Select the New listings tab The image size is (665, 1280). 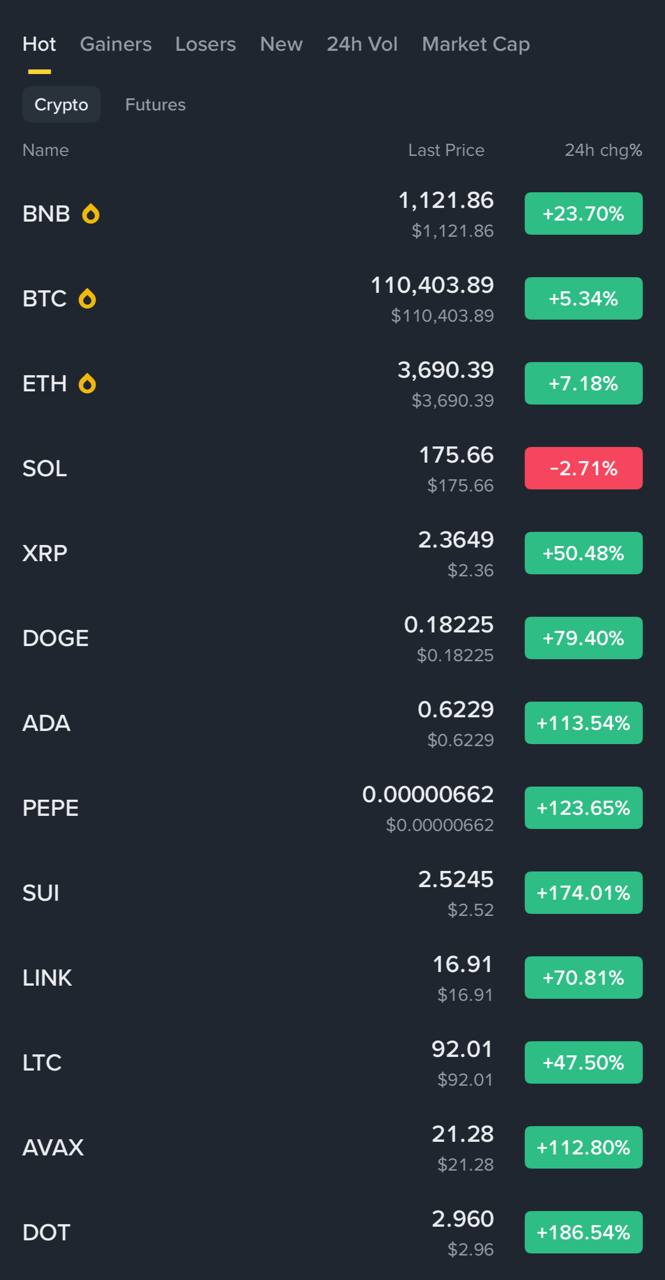click(281, 44)
